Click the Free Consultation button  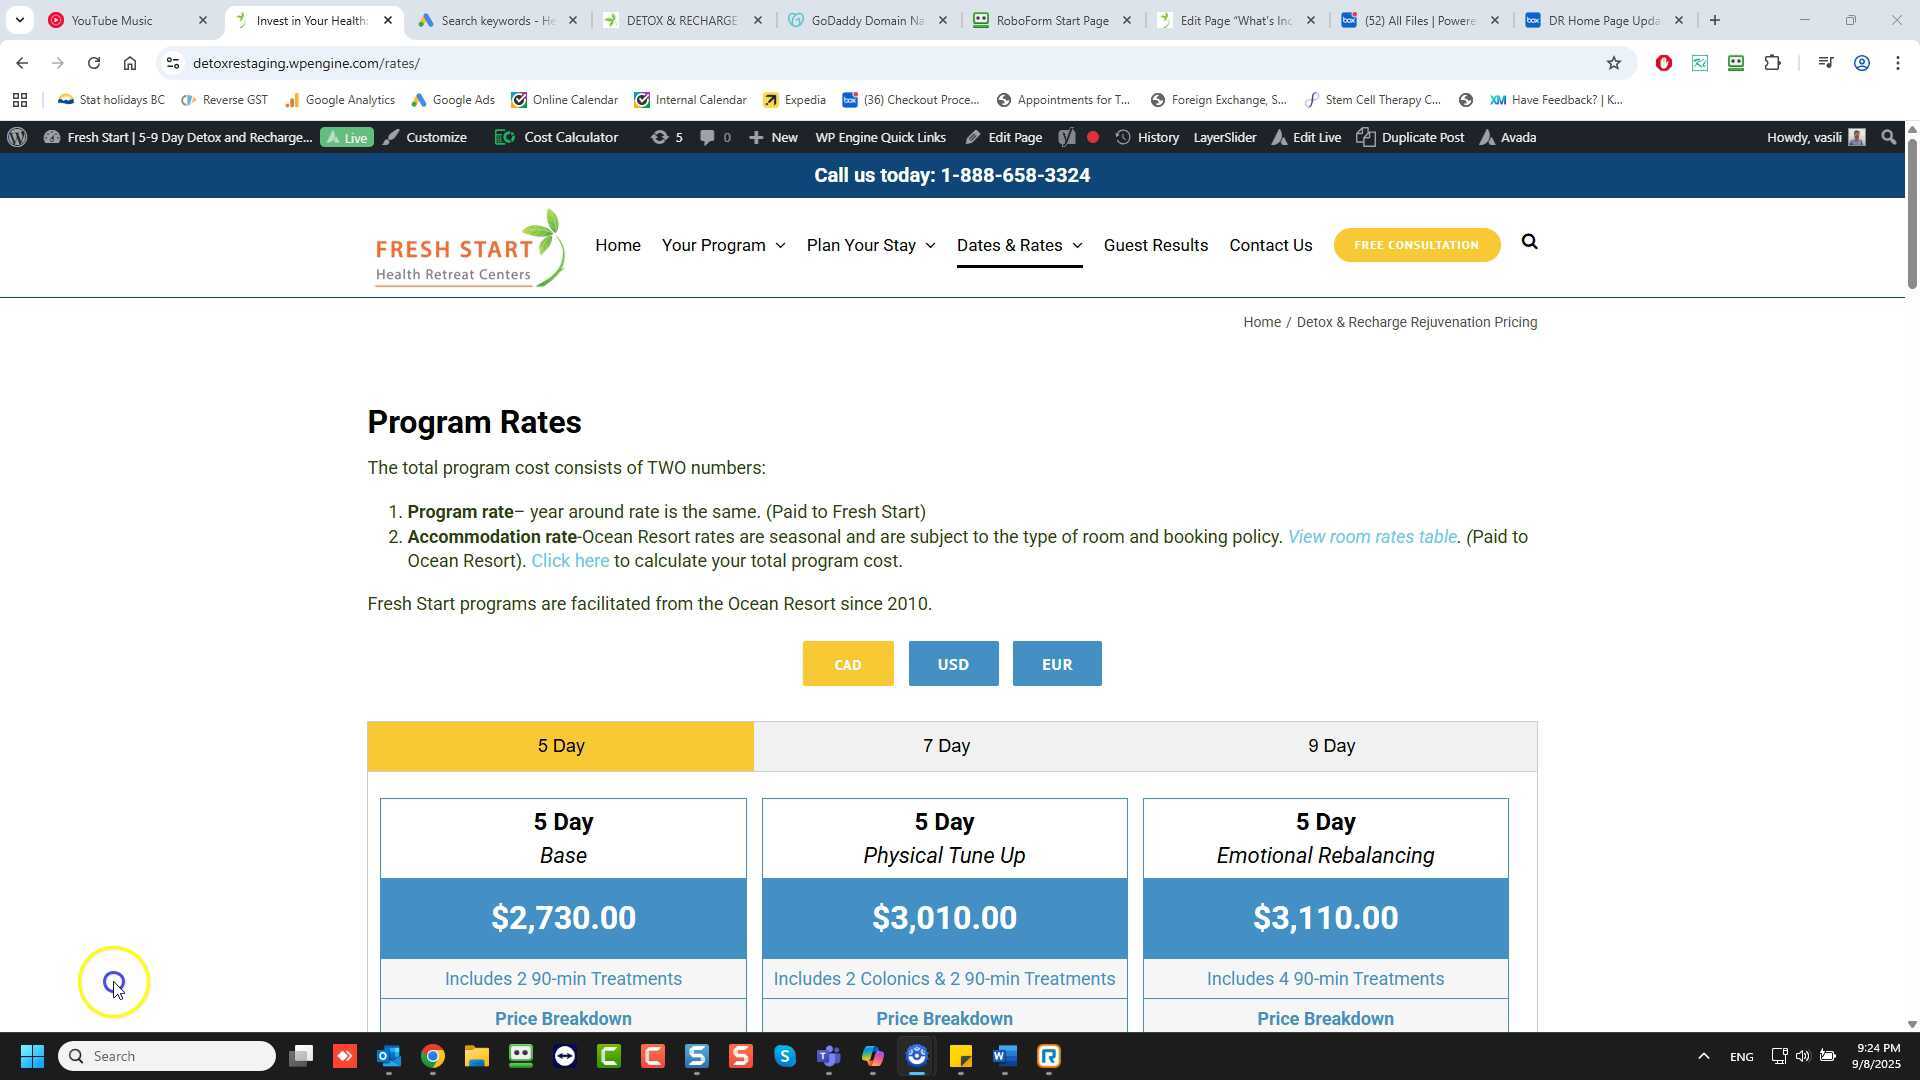(1415, 245)
